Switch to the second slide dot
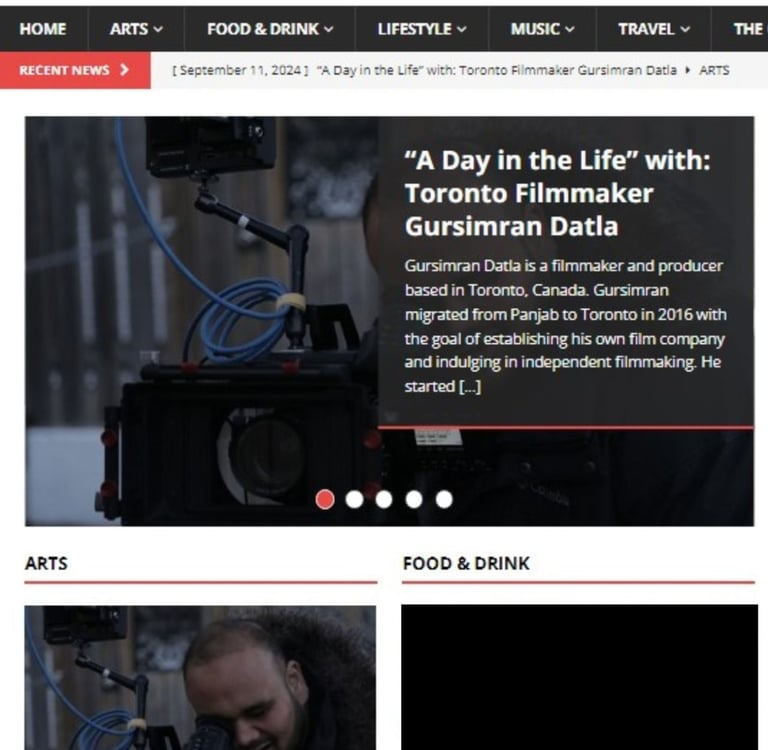 click(355, 499)
